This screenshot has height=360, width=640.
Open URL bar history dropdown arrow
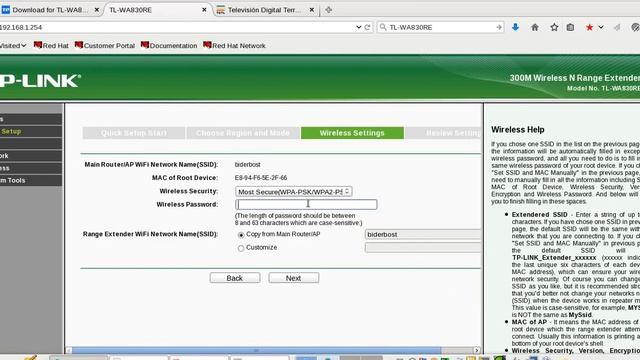pos(358,27)
